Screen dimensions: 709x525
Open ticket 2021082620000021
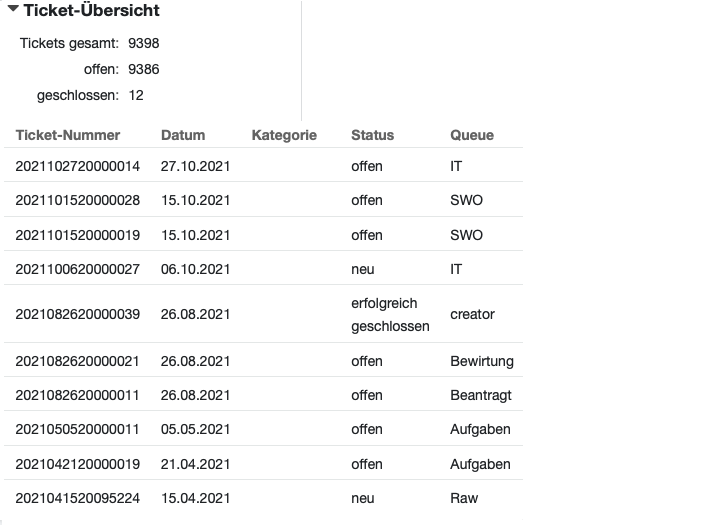tap(77, 361)
